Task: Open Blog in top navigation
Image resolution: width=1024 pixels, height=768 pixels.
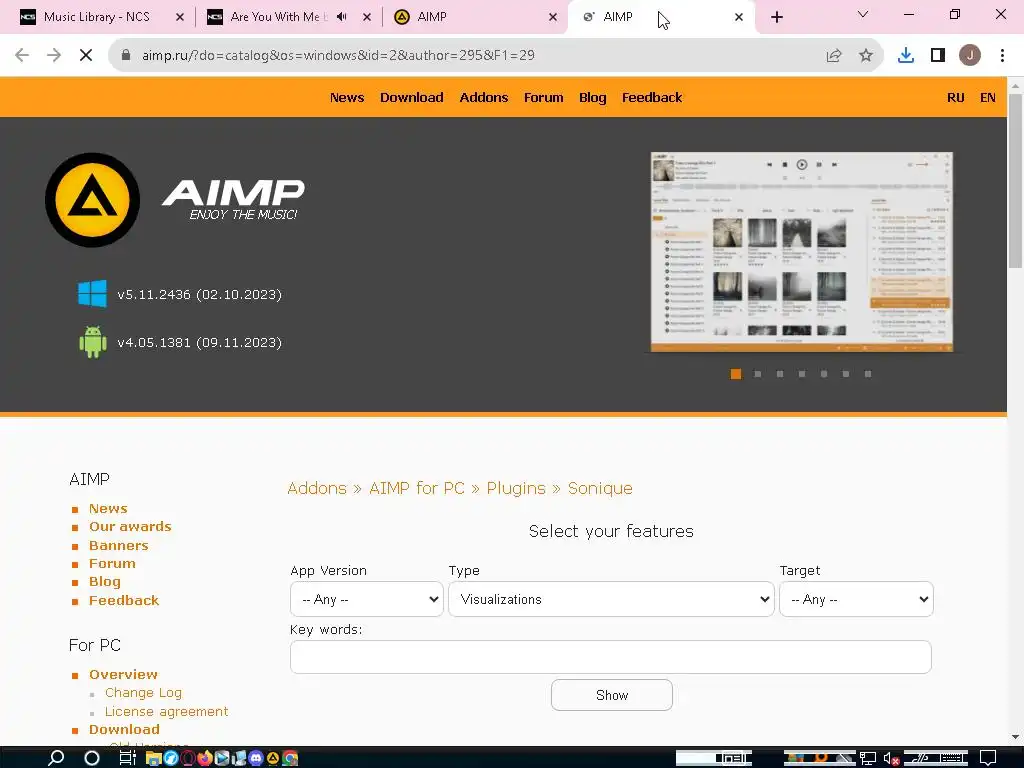Action: (592, 97)
